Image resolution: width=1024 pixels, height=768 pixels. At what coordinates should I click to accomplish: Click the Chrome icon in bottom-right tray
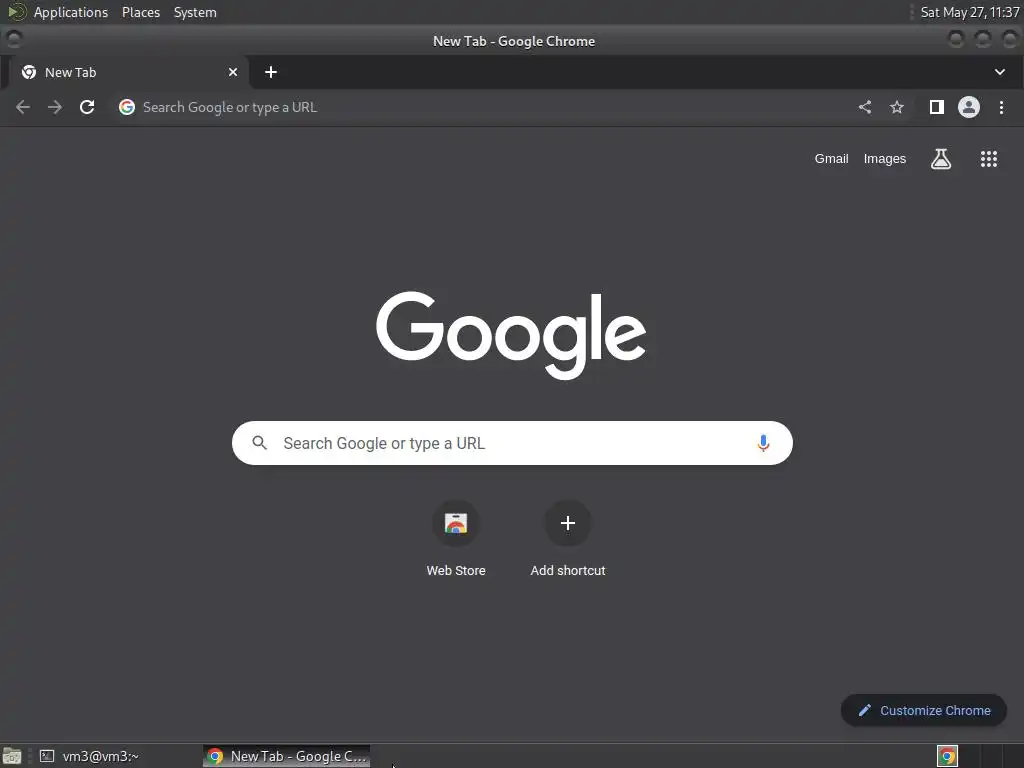pos(947,756)
